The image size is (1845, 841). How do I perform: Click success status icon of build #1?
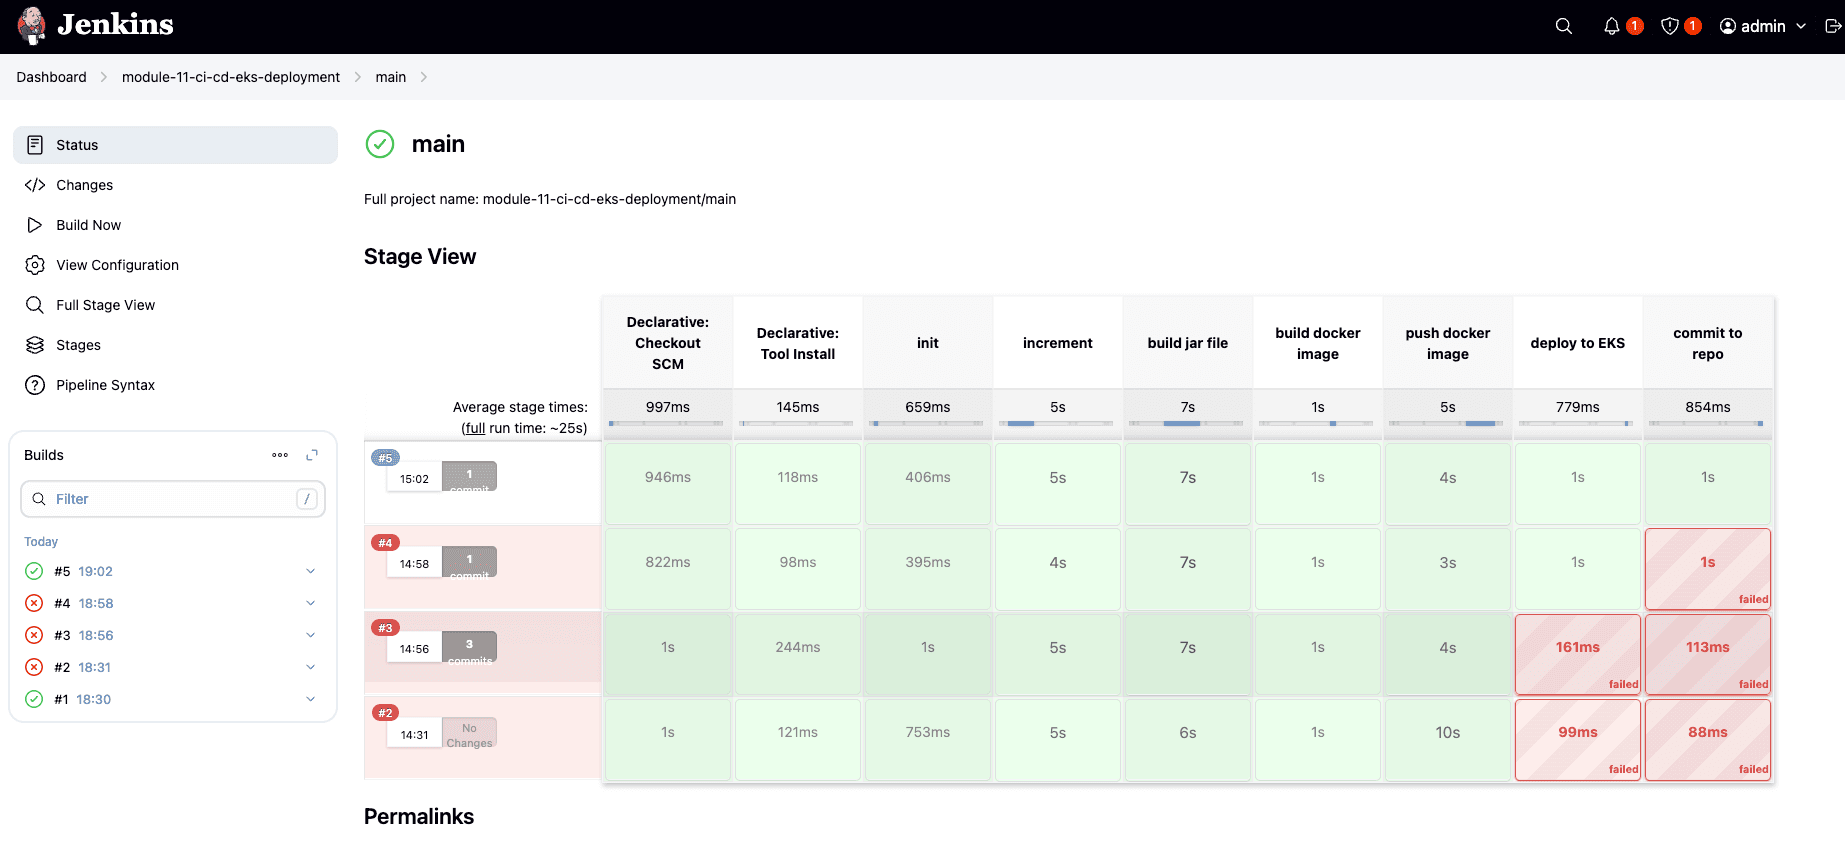[34, 699]
